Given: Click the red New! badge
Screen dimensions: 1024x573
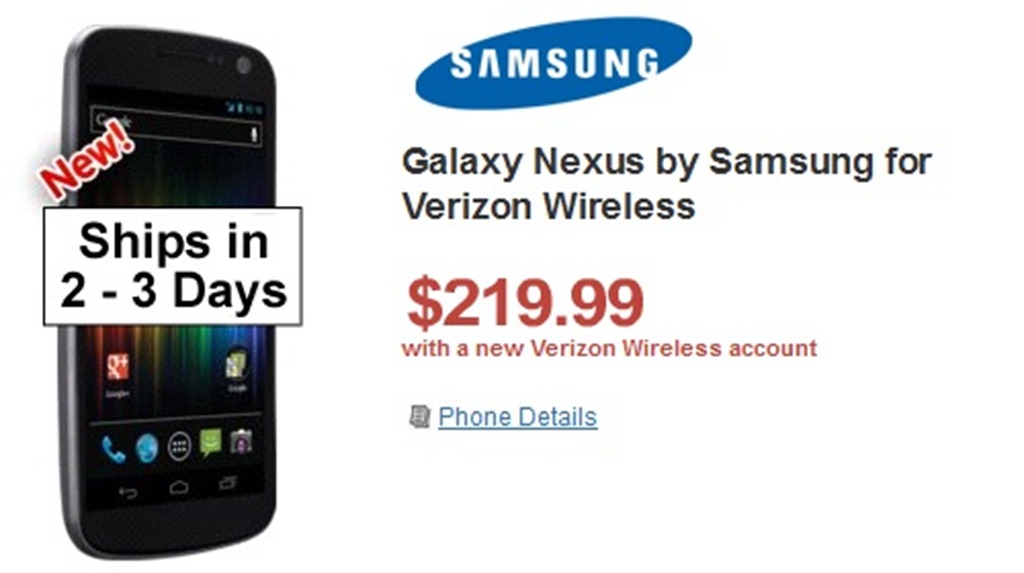Looking at the screenshot, I should point(86,158).
